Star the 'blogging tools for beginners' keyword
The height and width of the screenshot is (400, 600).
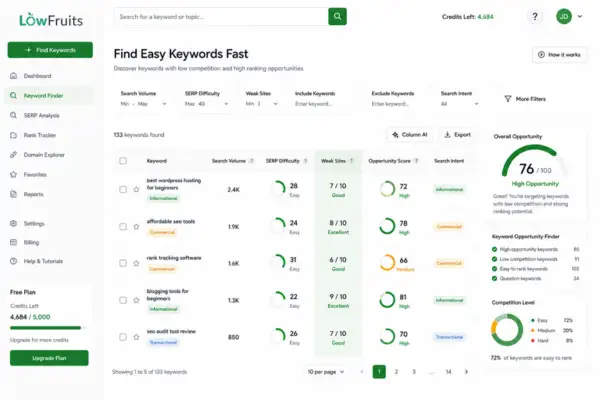click(136, 300)
